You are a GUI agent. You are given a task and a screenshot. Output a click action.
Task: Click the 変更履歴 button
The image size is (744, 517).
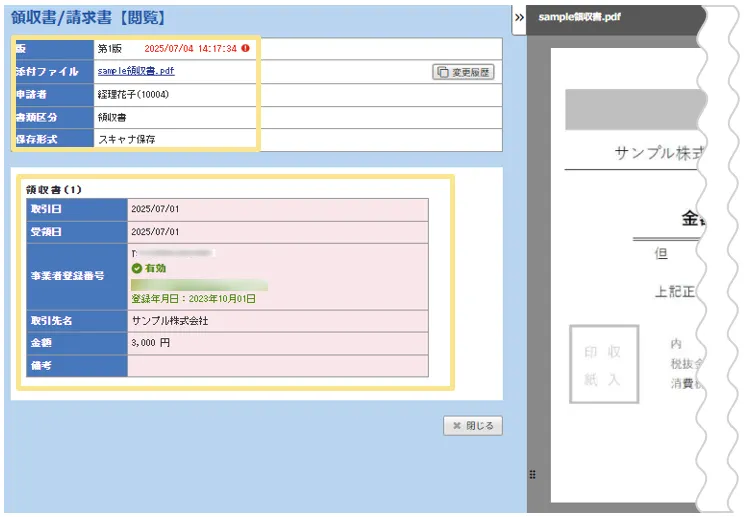tap(463, 72)
